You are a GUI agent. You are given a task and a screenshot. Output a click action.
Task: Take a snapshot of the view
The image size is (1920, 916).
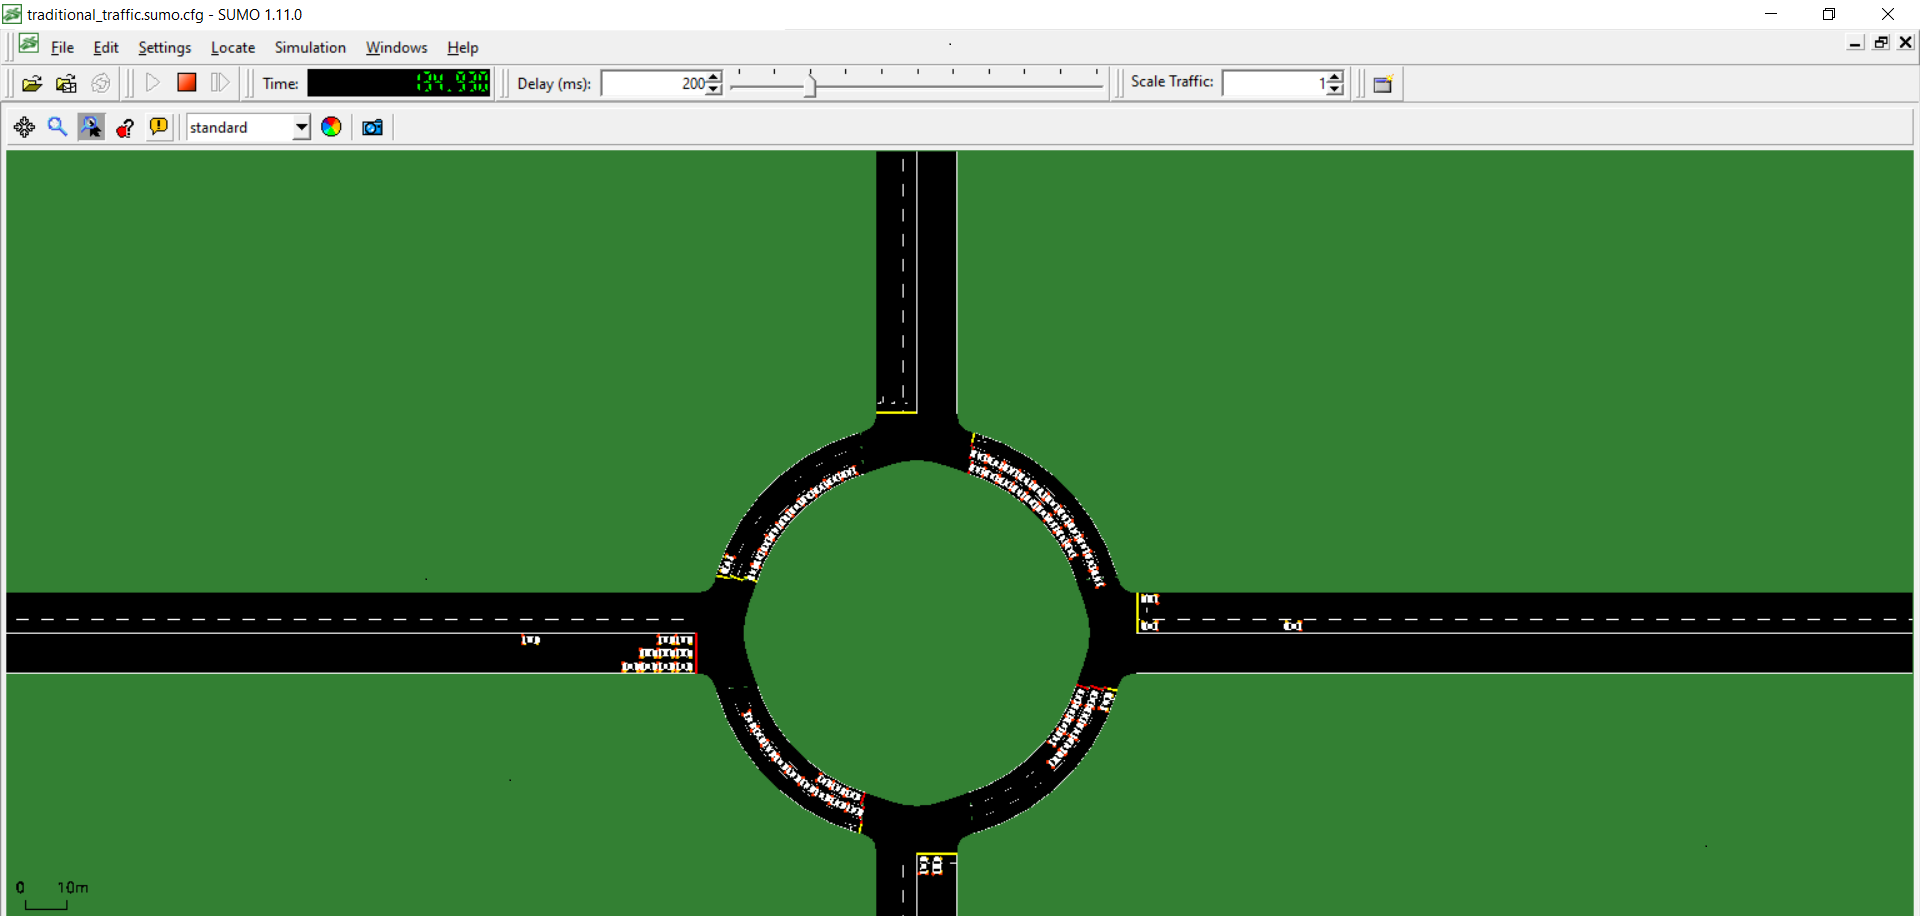pyautogui.click(x=372, y=127)
